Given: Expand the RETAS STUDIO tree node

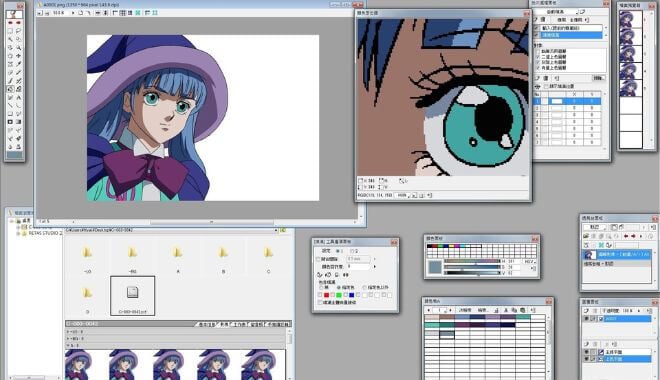Looking at the screenshot, I should click(x=18, y=234).
